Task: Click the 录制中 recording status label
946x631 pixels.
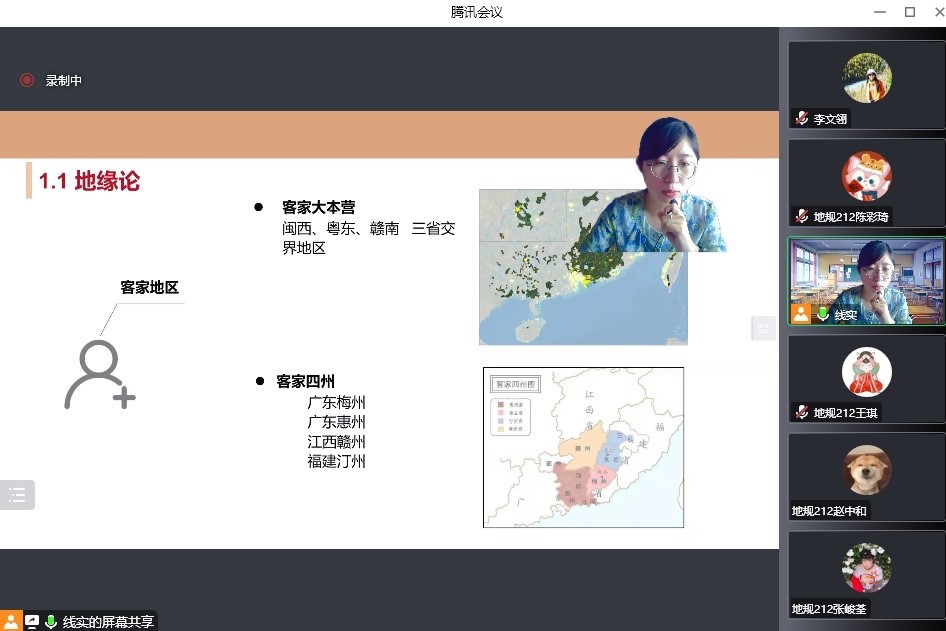Action: [64, 81]
